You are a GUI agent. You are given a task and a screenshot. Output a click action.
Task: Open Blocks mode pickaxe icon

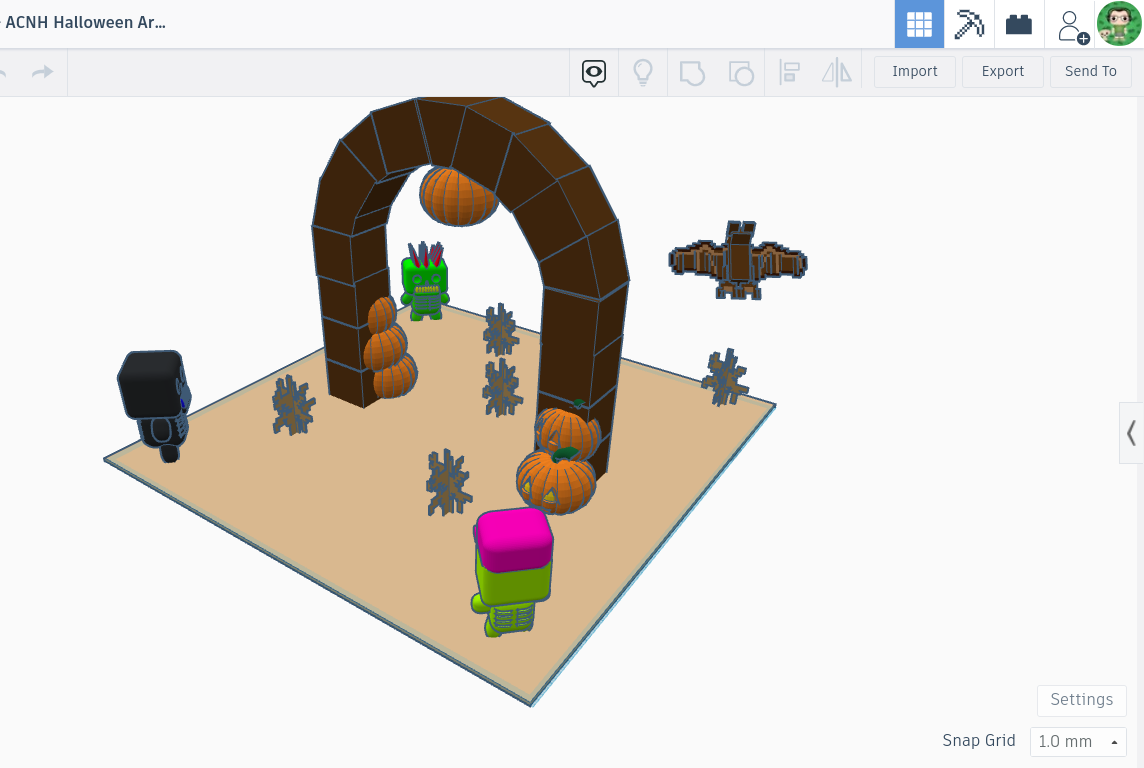coord(969,24)
